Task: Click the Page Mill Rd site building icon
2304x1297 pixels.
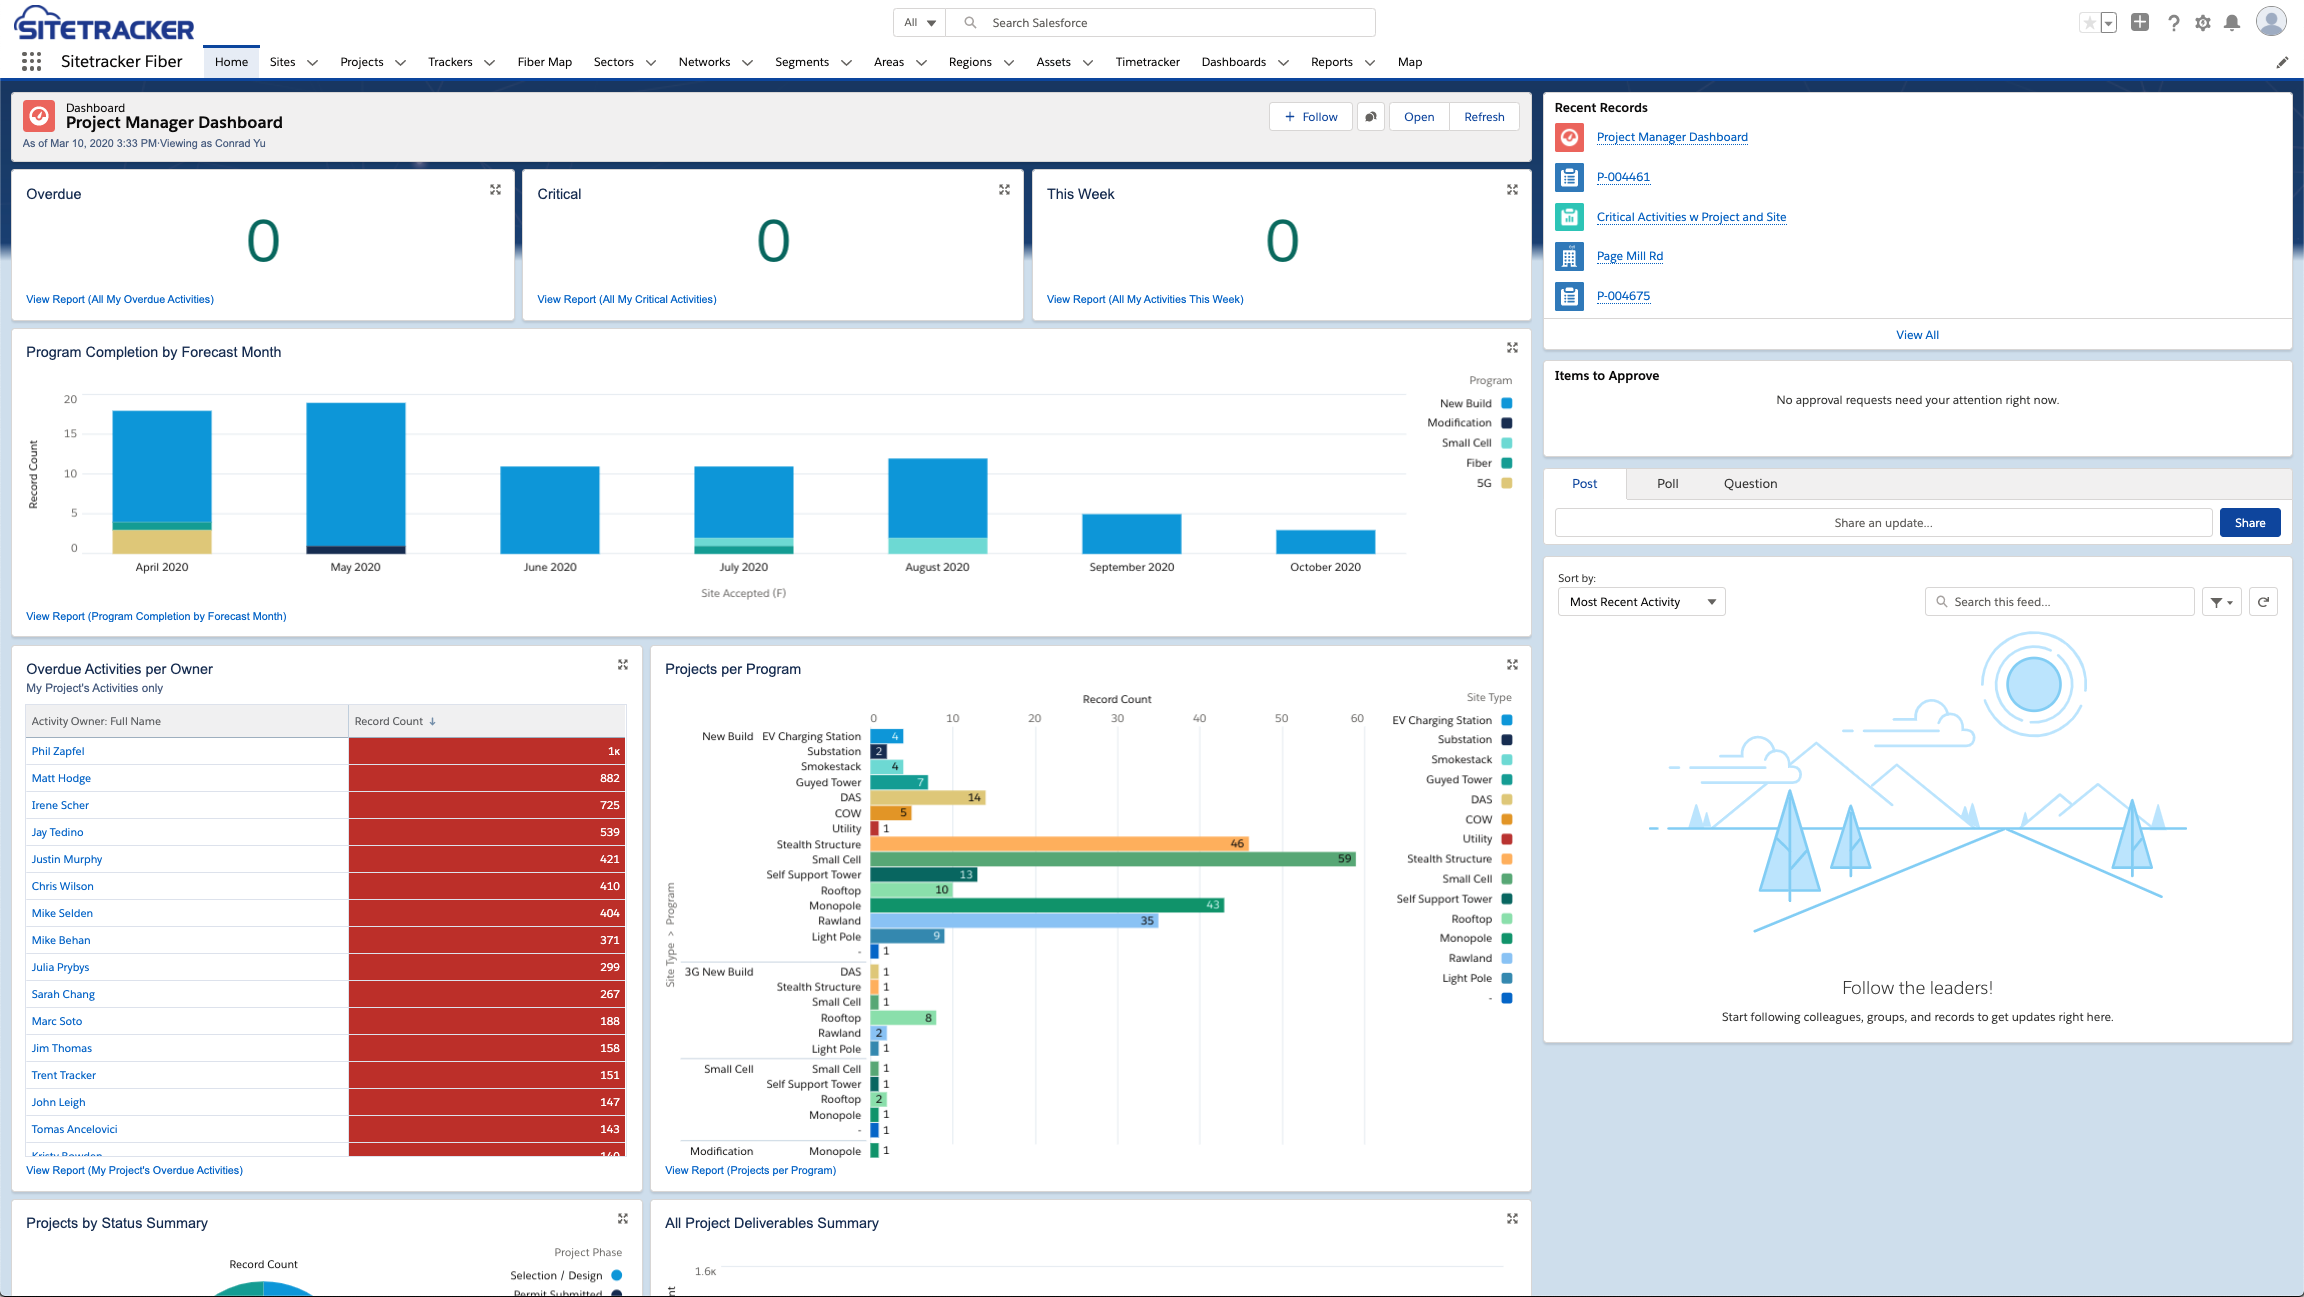Action: coord(1570,257)
